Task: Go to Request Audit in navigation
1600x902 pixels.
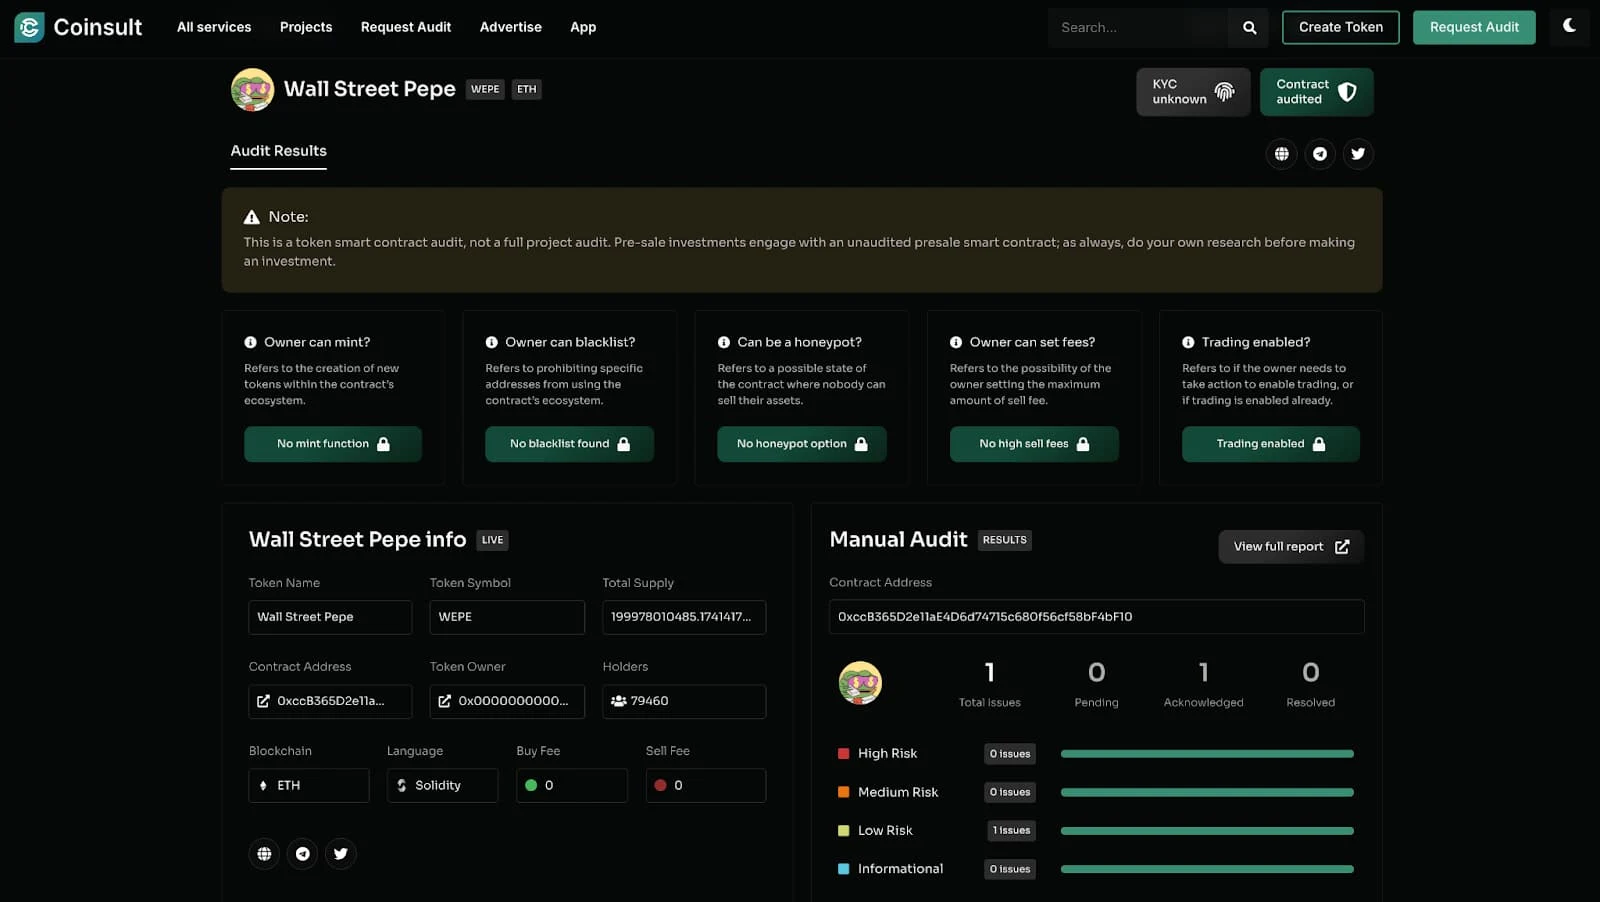Action: [406, 27]
